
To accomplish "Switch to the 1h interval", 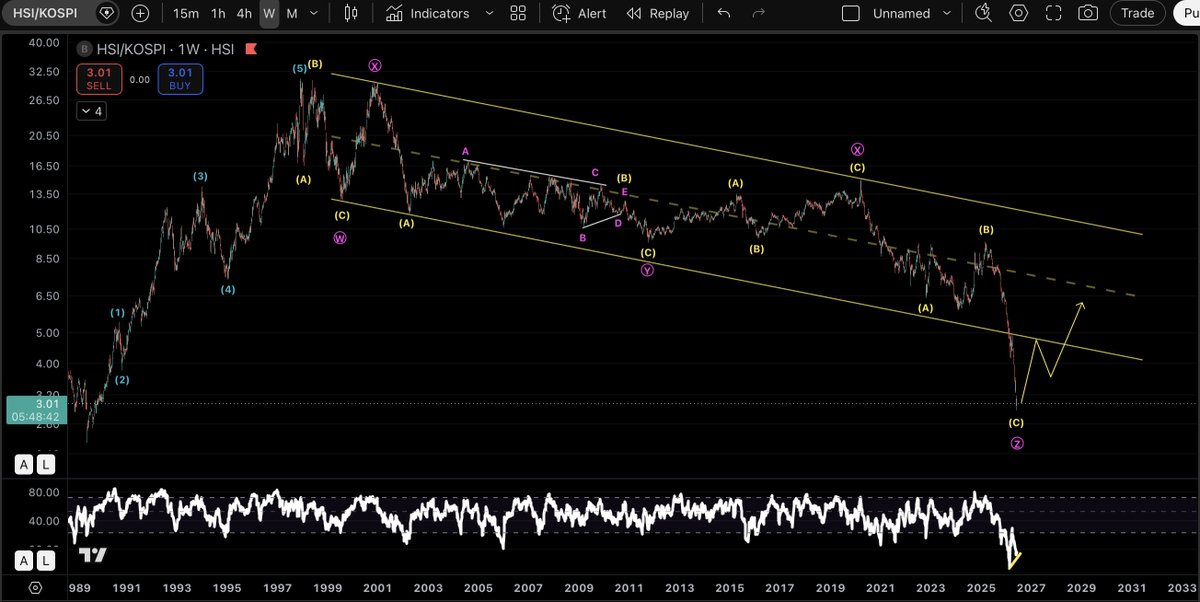I will pos(218,13).
